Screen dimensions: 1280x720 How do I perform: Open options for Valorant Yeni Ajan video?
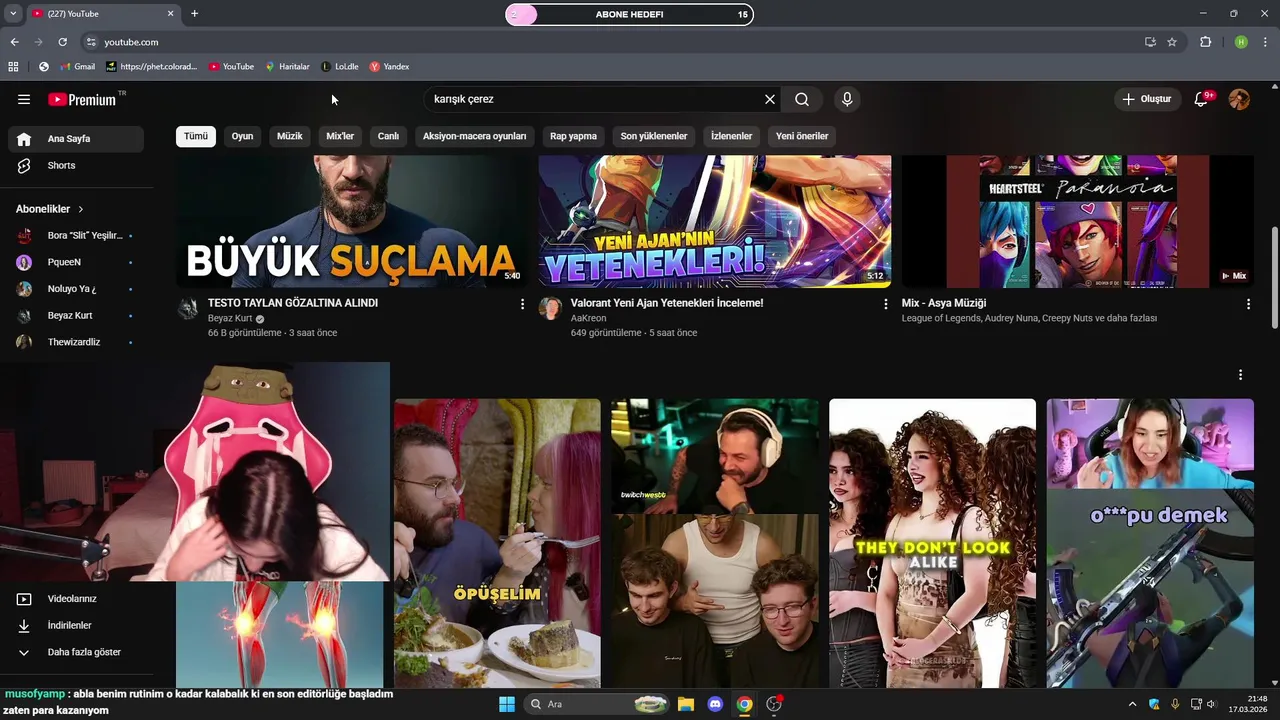point(885,304)
